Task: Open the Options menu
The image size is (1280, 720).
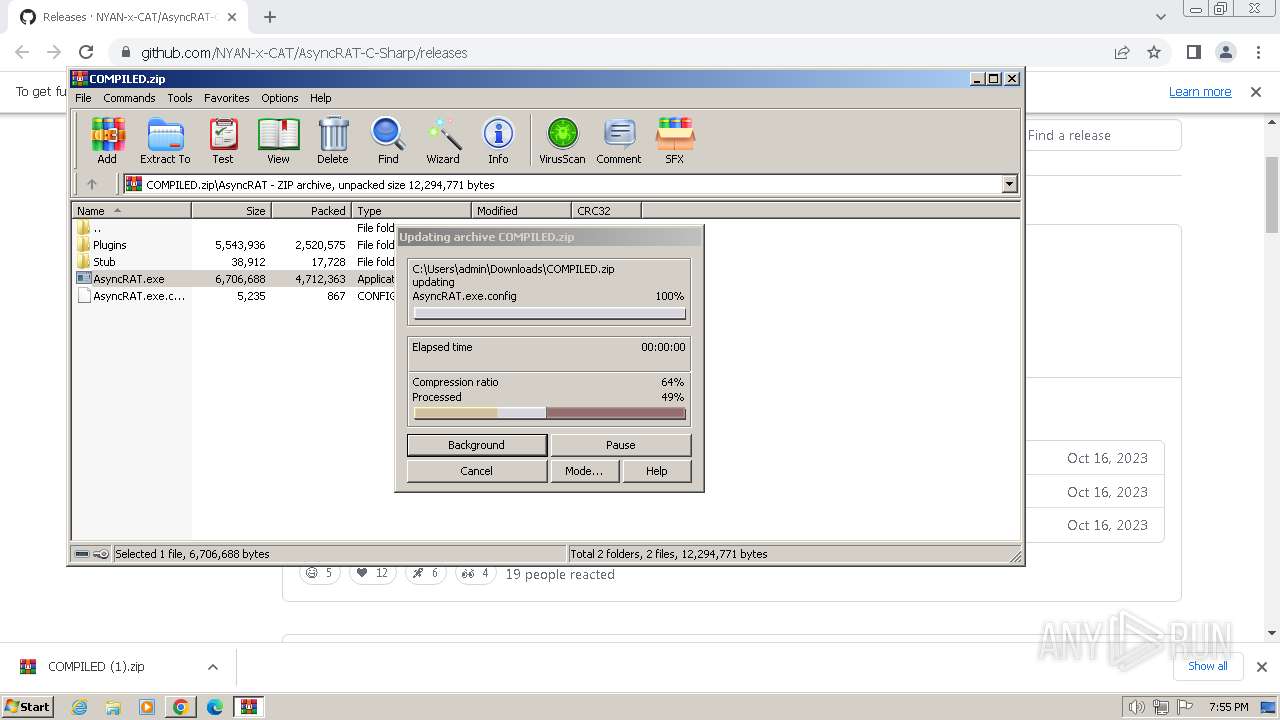Action: pos(280,98)
